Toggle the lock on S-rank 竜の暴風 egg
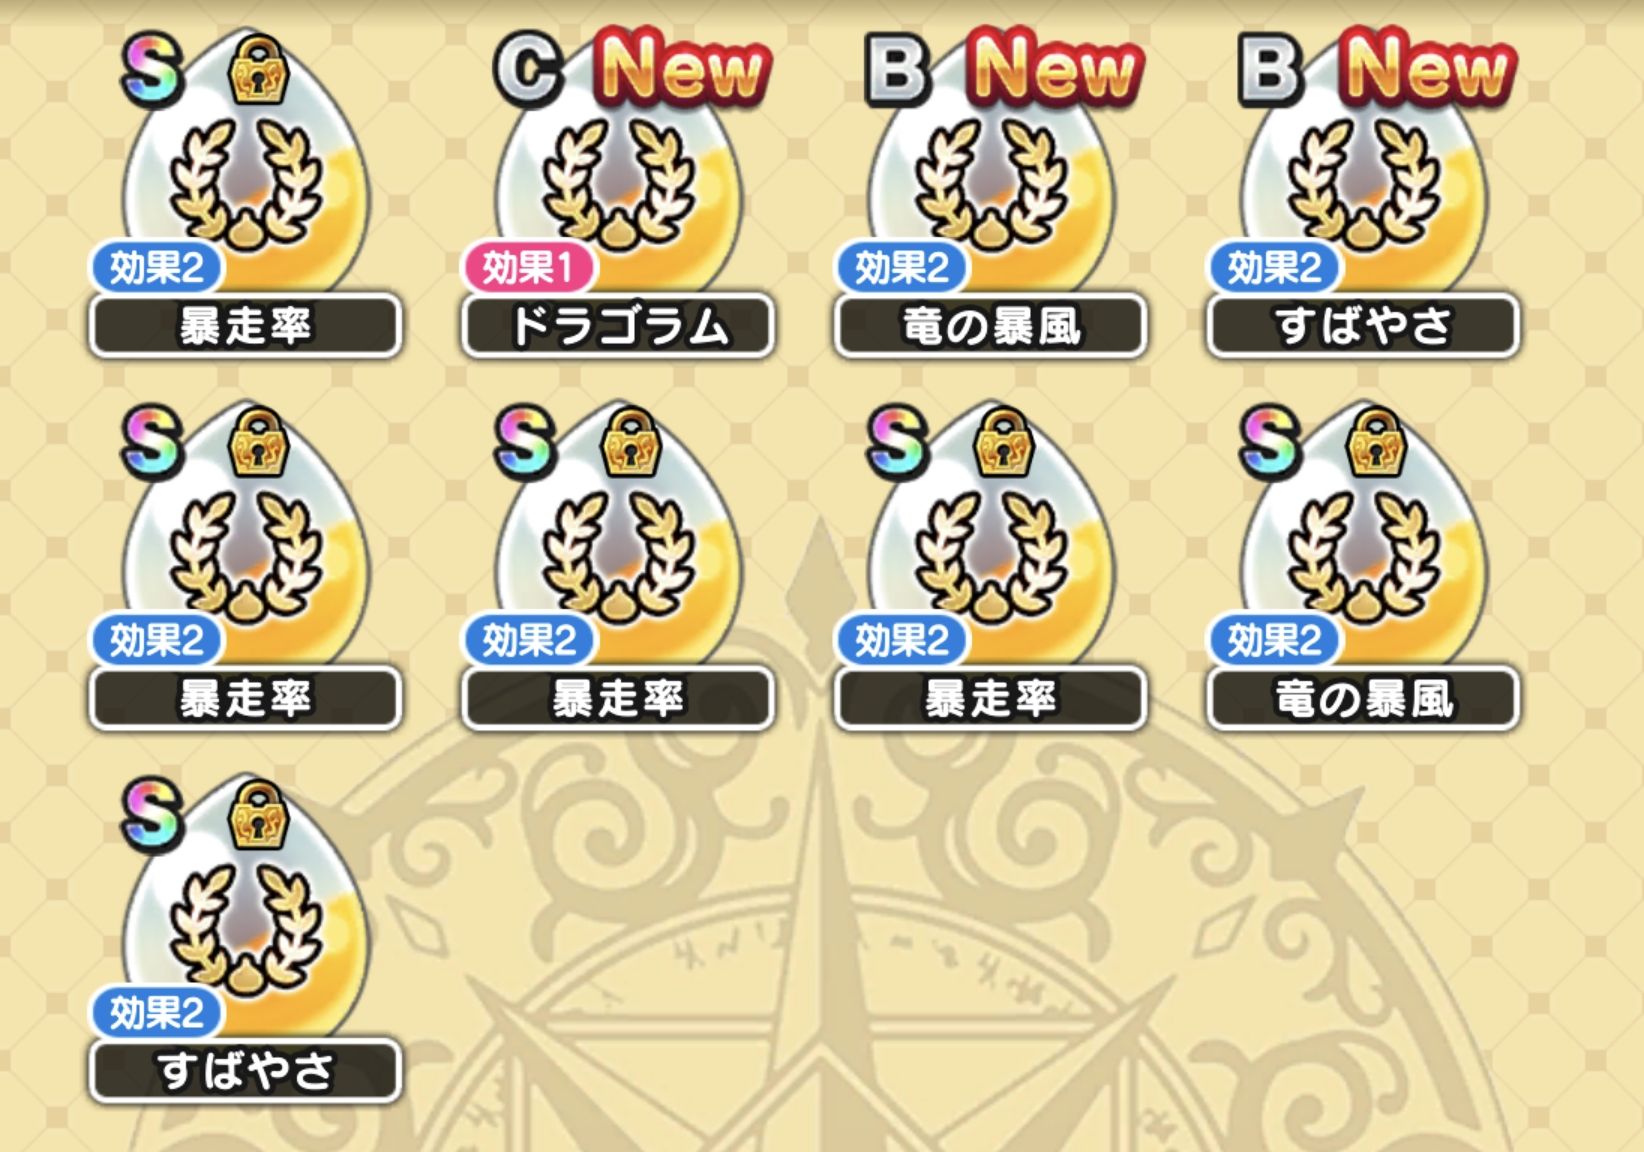This screenshot has height=1152, width=1644. (1377, 442)
